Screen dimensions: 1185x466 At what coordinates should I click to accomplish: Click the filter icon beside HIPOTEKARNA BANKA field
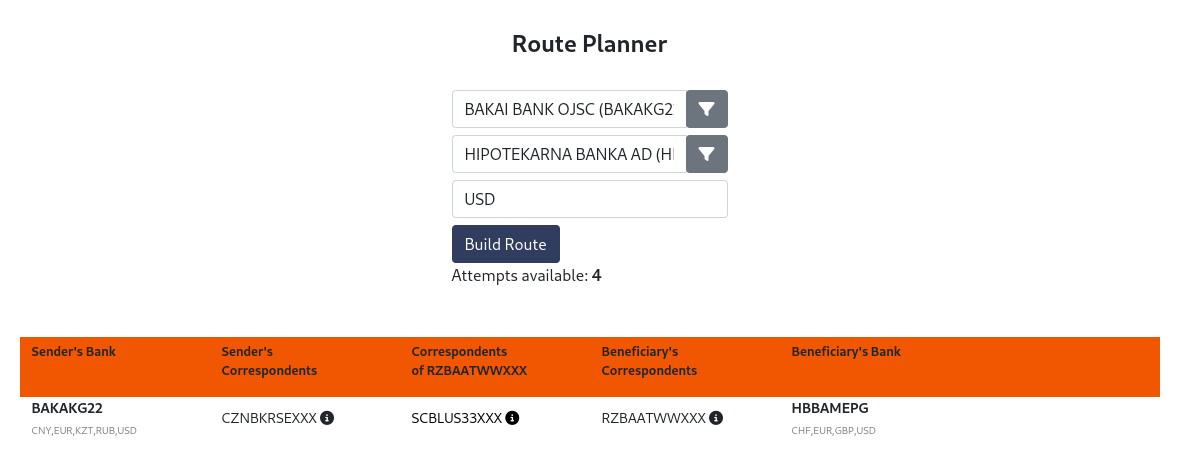(706, 154)
